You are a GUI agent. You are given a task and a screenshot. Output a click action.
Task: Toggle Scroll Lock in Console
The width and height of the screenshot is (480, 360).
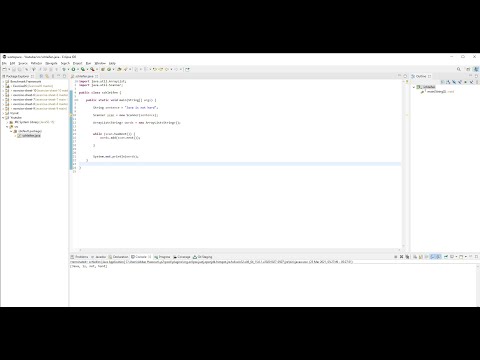point(421,257)
